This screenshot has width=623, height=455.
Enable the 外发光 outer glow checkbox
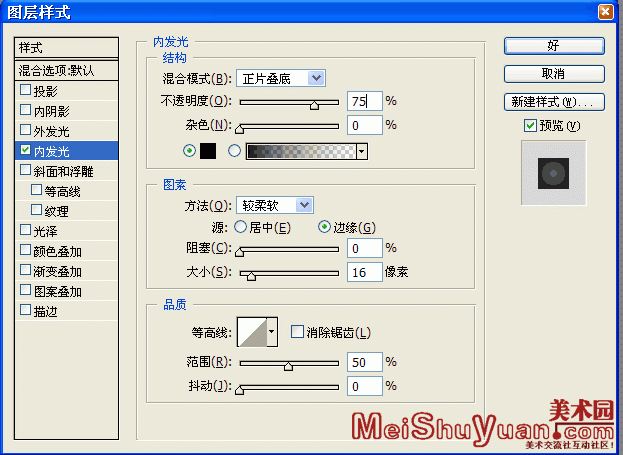pyautogui.click(x=25, y=130)
